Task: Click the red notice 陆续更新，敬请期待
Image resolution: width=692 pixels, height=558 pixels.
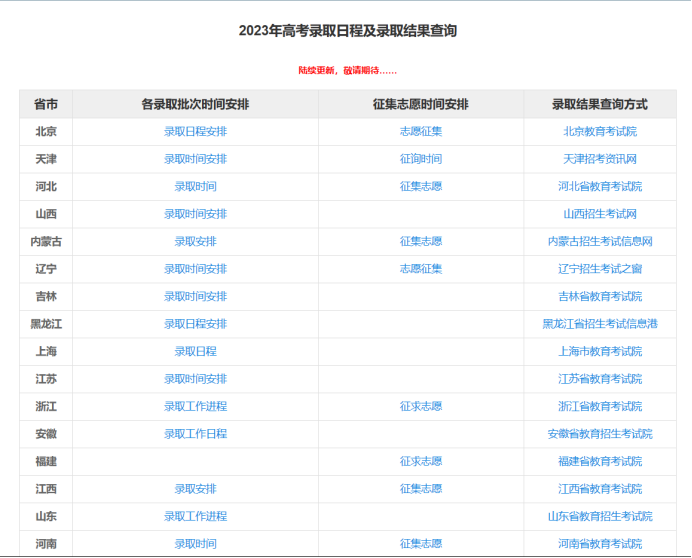Action: click(x=348, y=71)
